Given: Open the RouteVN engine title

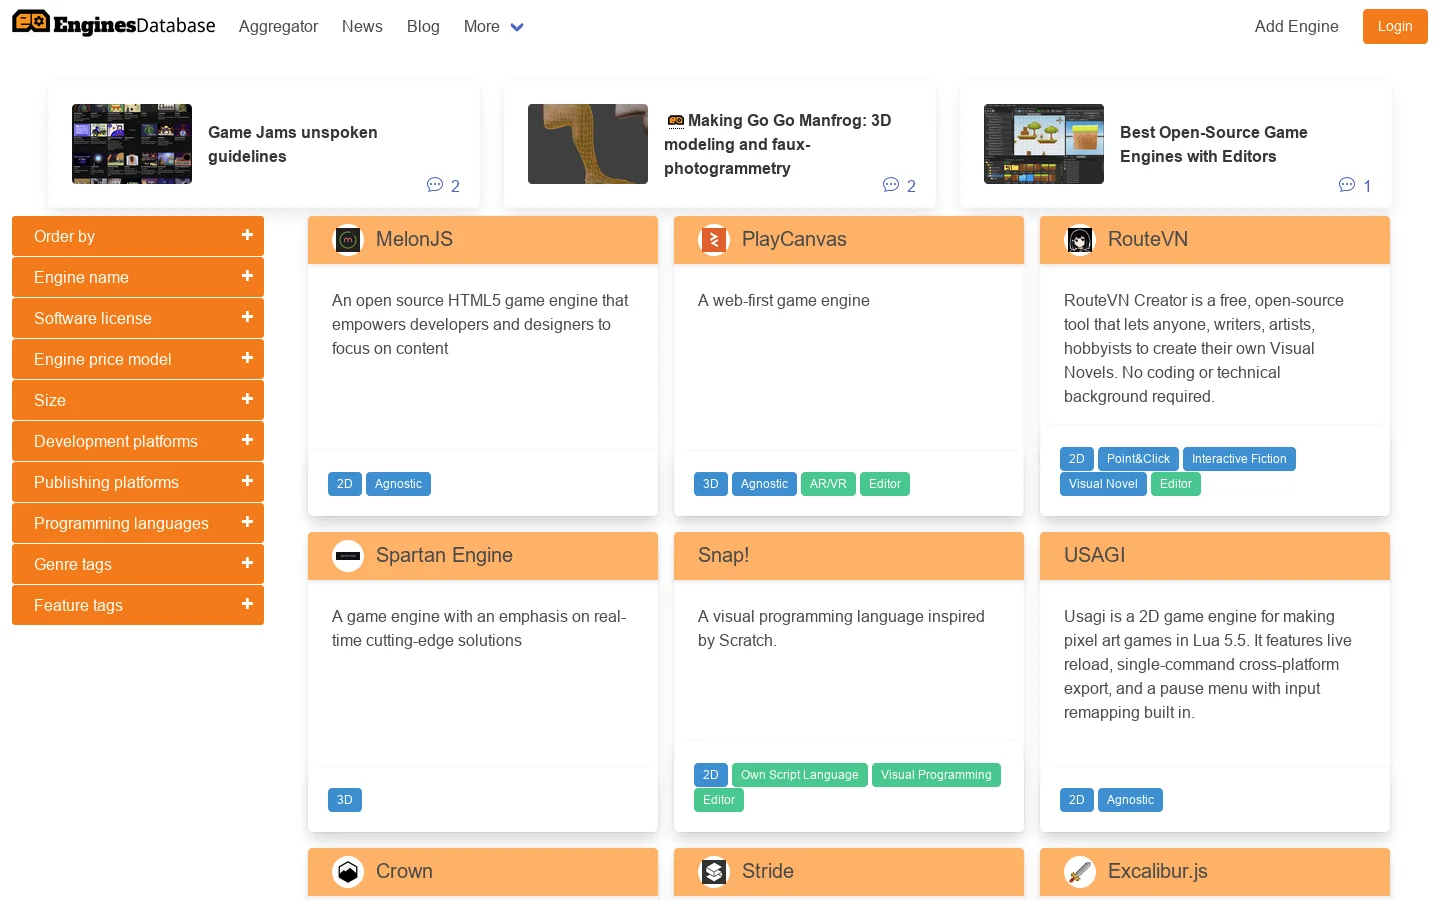Looking at the screenshot, I should click(x=1148, y=240).
